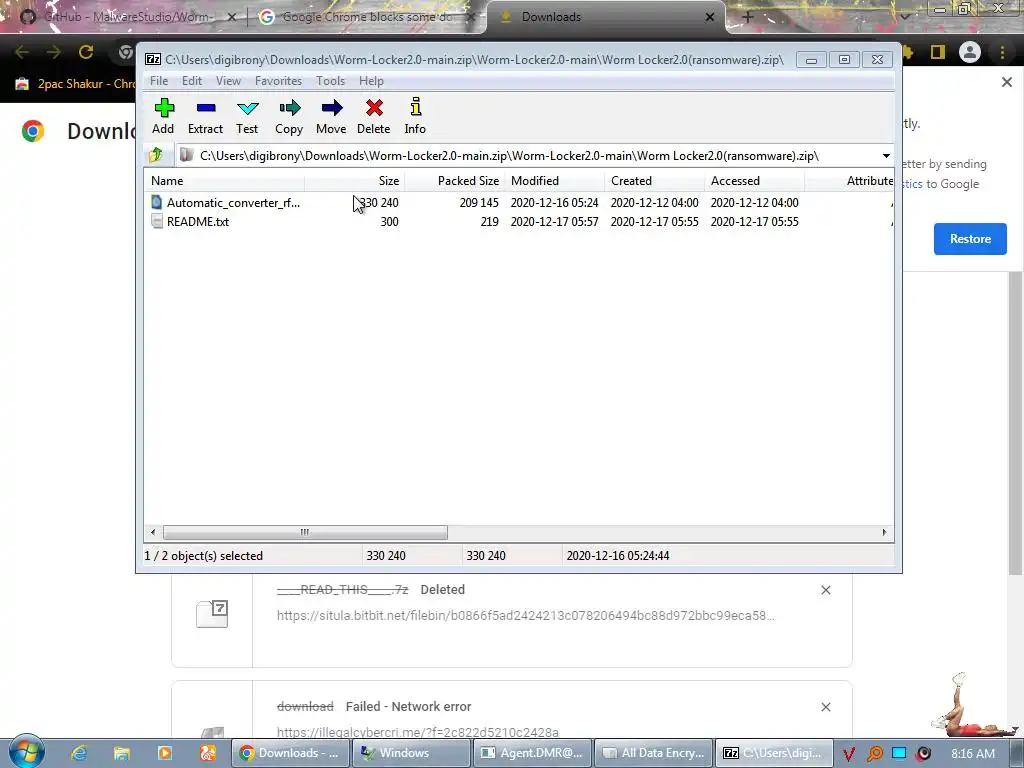The height and width of the screenshot is (768, 1024).
Task: Click the blue Restore button
Action: pos(970,239)
